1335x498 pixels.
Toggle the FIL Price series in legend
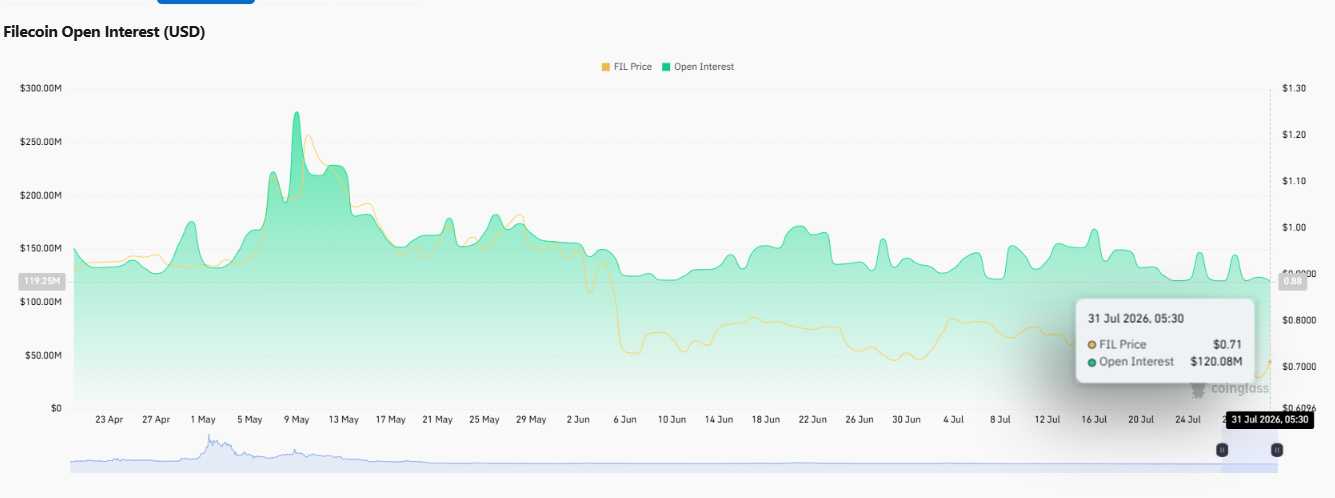(626, 67)
